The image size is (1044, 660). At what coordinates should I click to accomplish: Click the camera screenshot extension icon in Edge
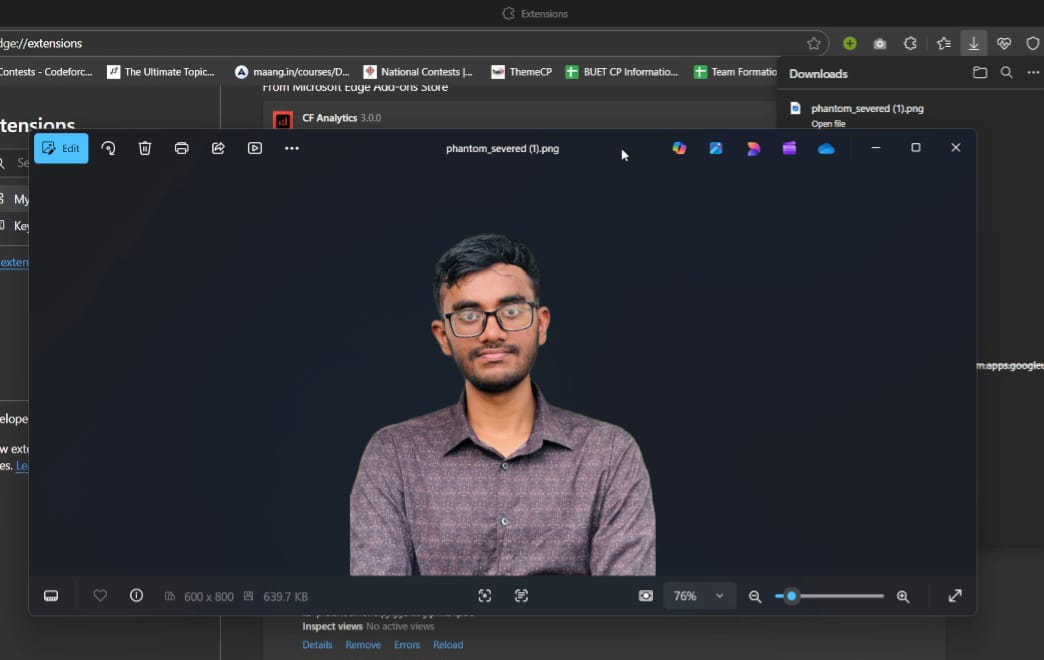click(880, 43)
